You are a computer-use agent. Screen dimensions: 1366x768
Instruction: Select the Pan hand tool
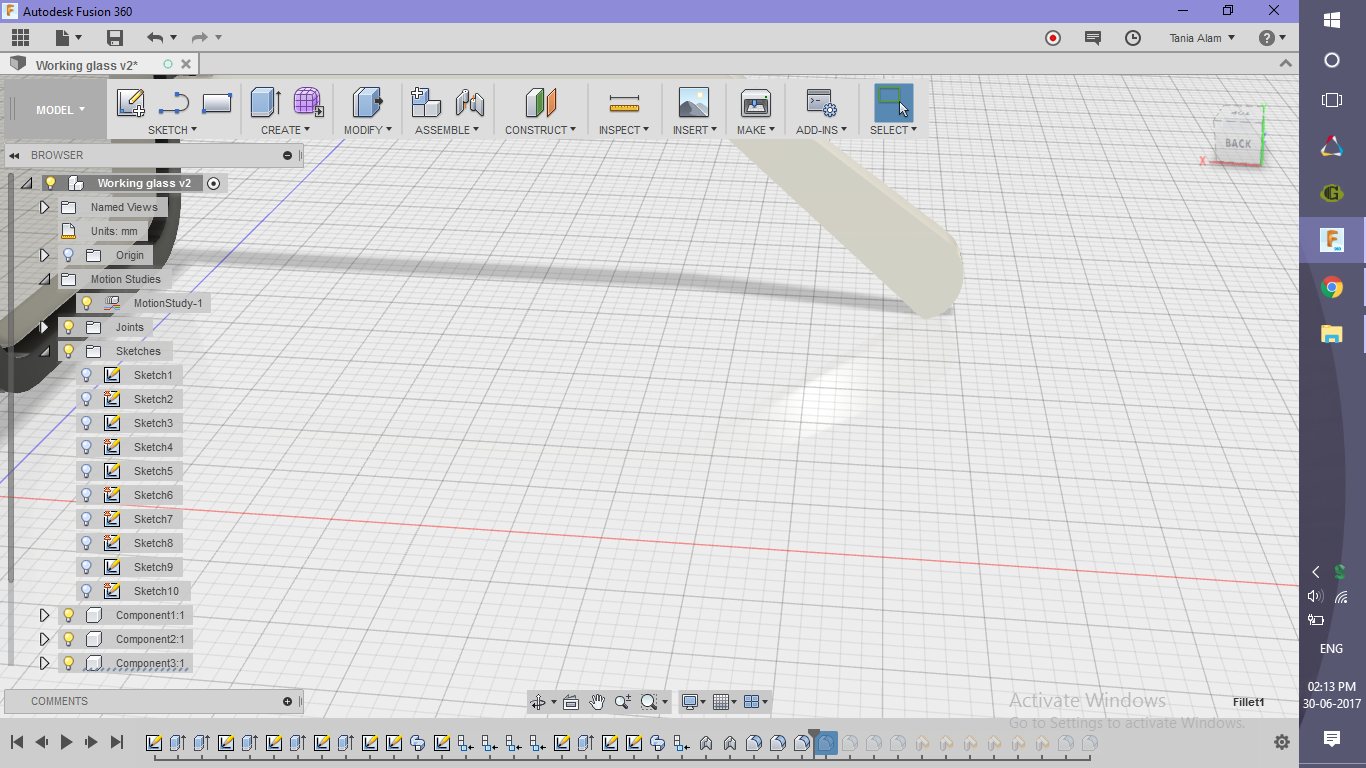click(597, 702)
